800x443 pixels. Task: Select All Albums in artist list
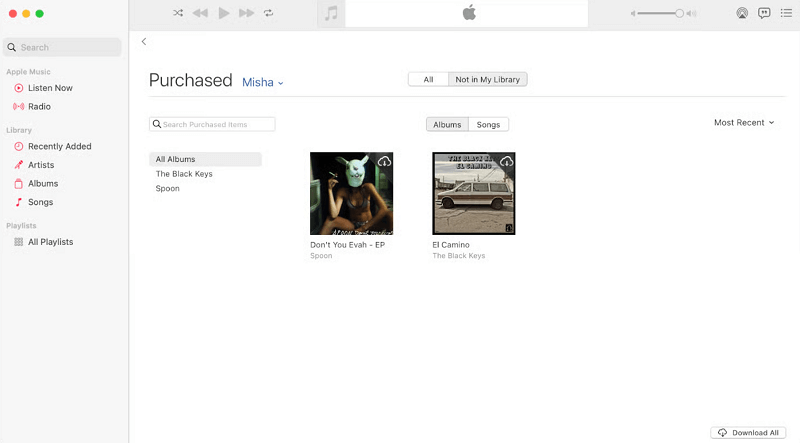pyautogui.click(x=205, y=159)
